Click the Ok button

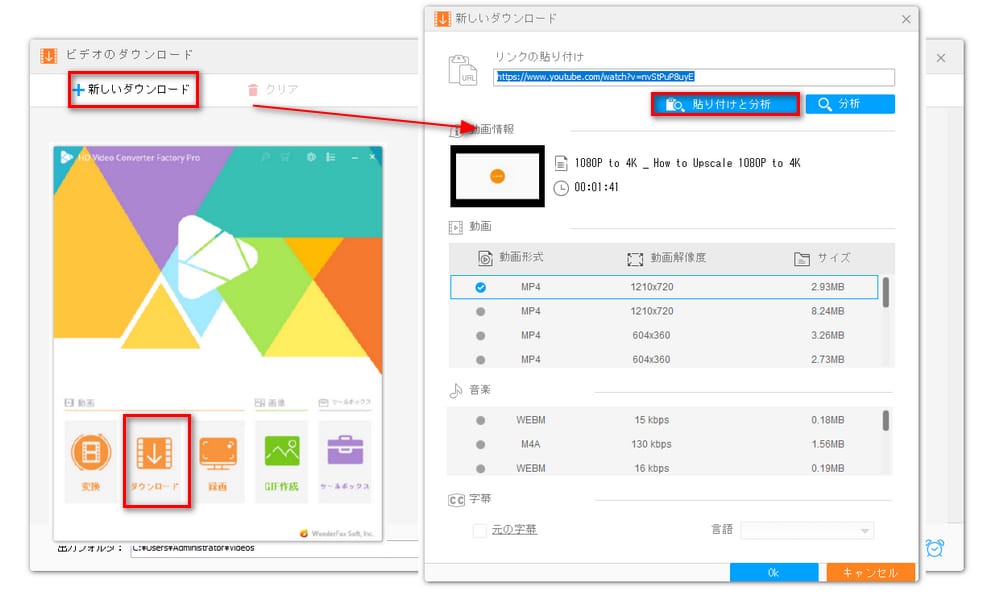pyautogui.click(x=773, y=573)
